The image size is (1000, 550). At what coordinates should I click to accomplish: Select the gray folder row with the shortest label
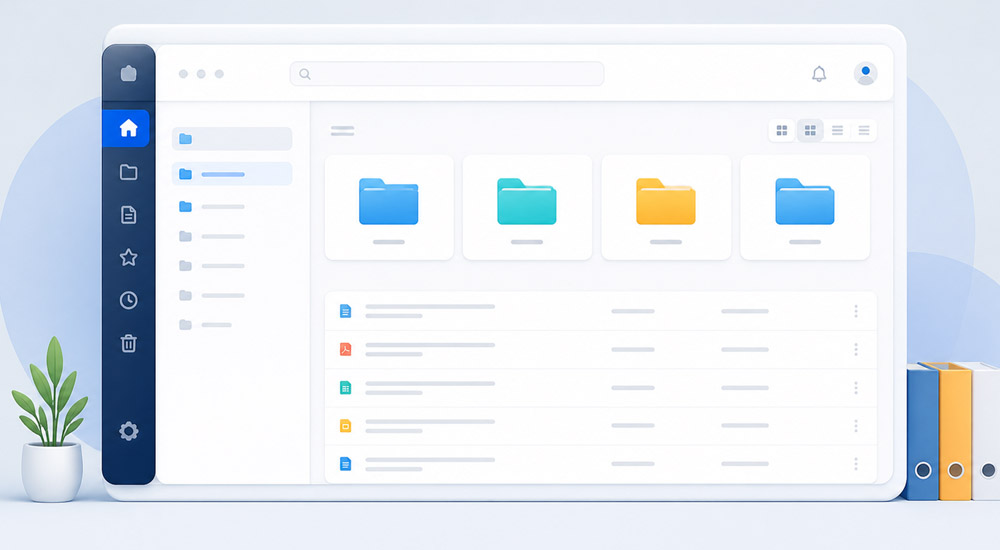(x=205, y=325)
